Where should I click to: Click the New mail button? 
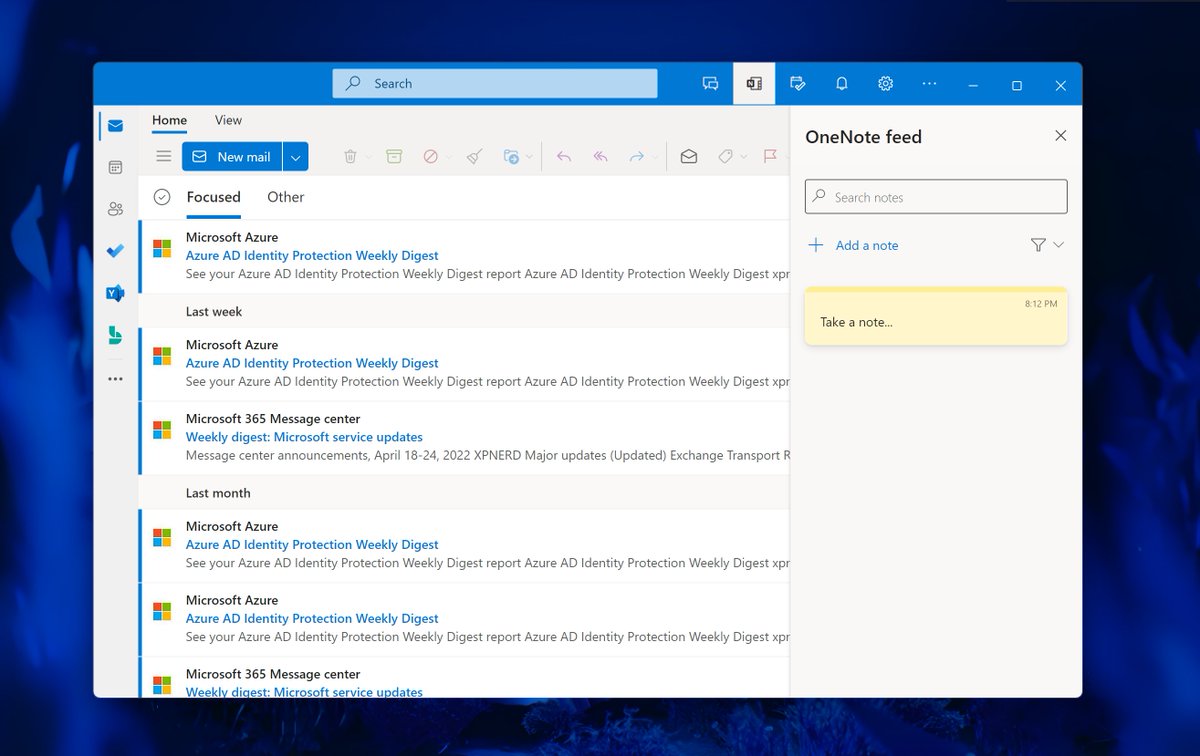click(232, 157)
